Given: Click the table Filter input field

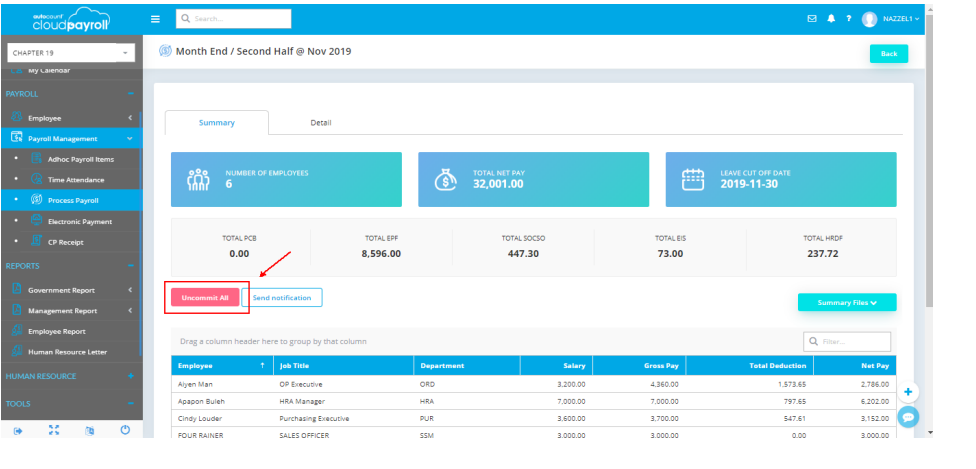Looking at the screenshot, I should pyautogui.click(x=853, y=342).
